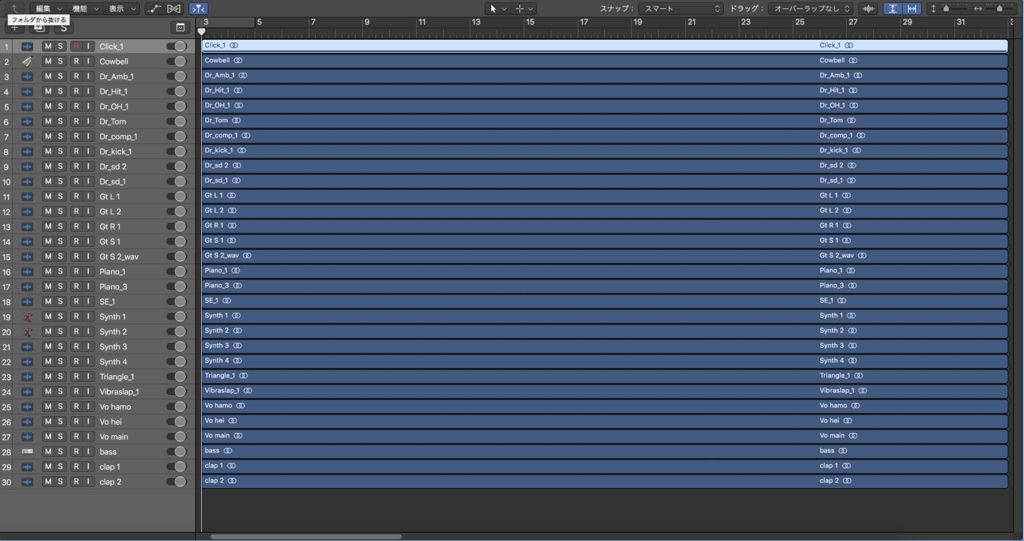Toggle the Flex view icon

[x=174, y=8]
